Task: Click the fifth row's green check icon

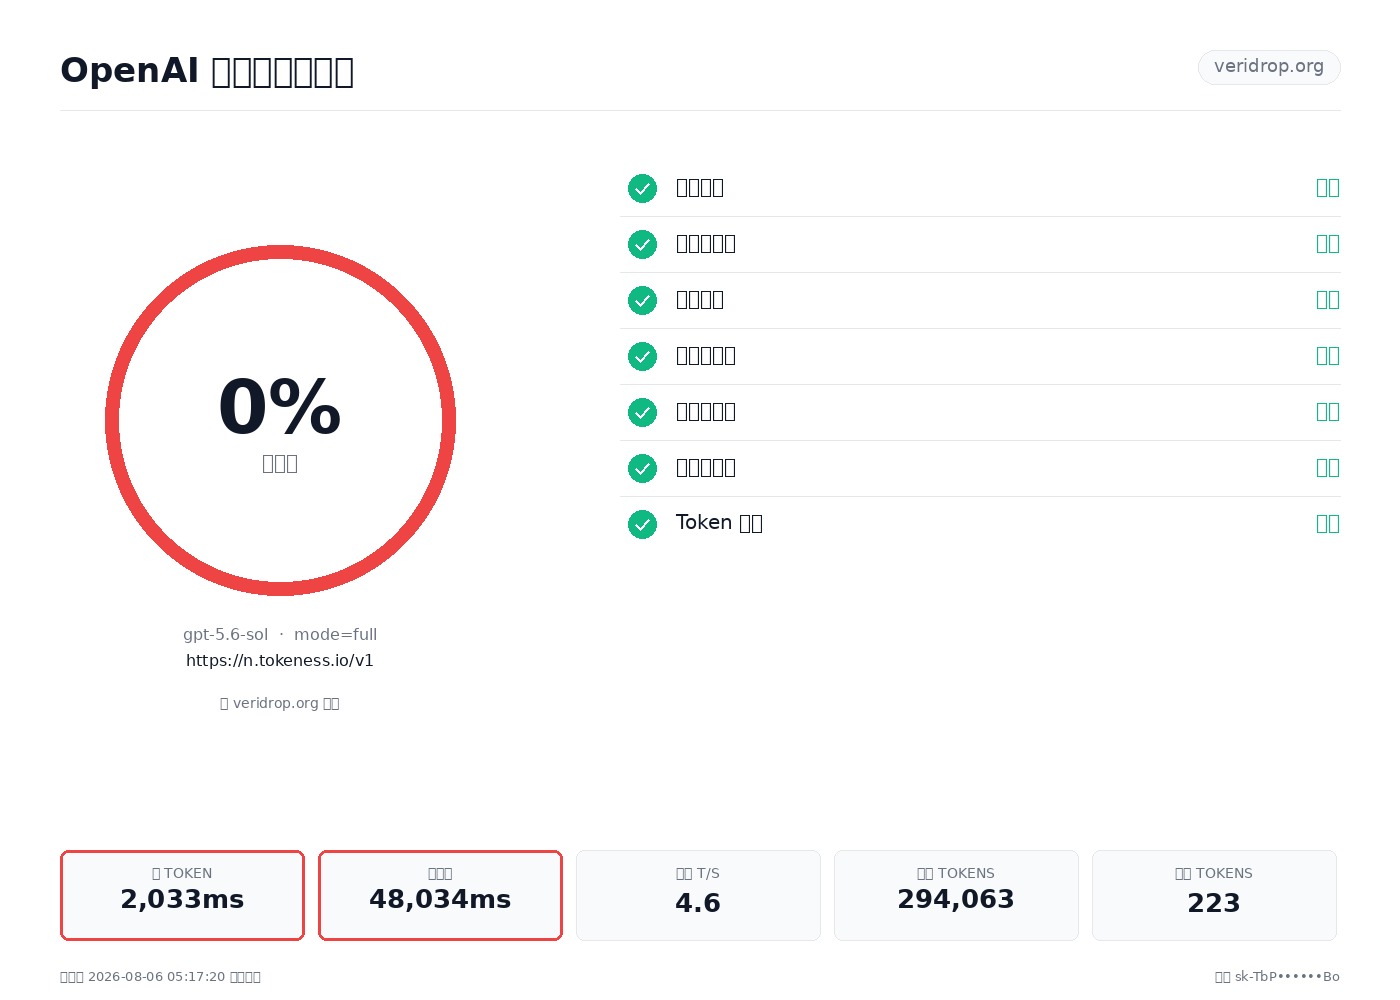Action: tap(642, 412)
